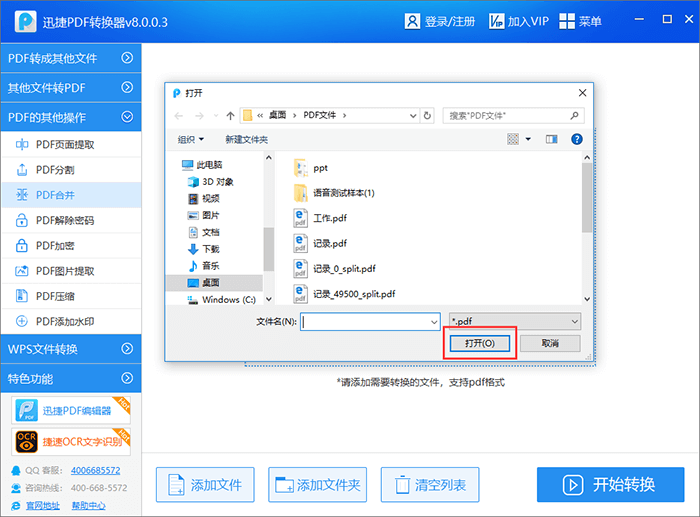The height and width of the screenshot is (517, 700).
Task: Open the 文件名 combo dropdown arrow
Action: coord(434,321)
